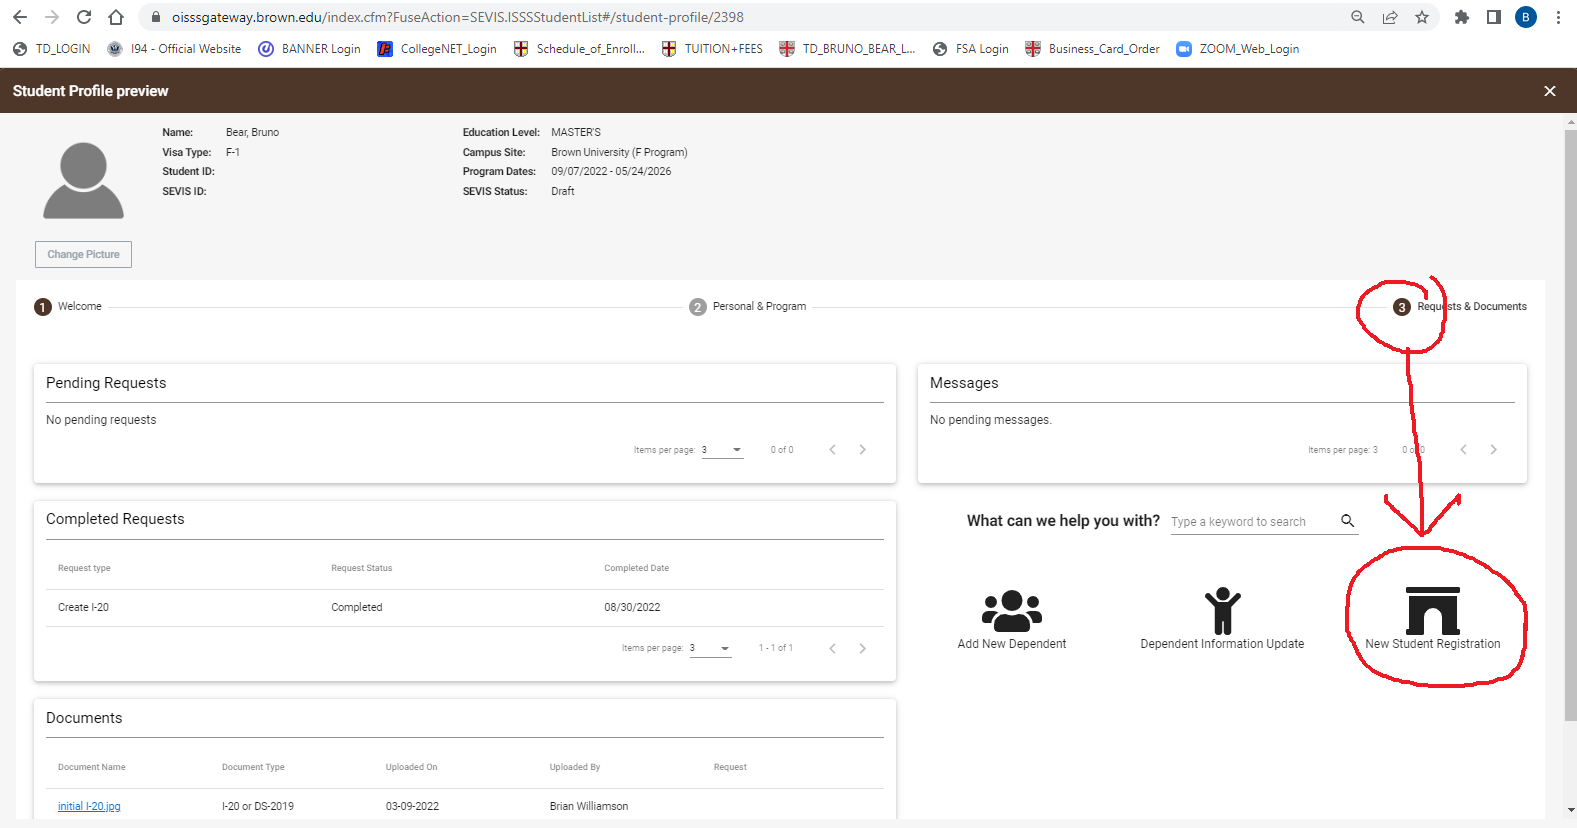Share this page using the share icon
This screenshot has width=1577, height=828.
tap(1390, 17)
